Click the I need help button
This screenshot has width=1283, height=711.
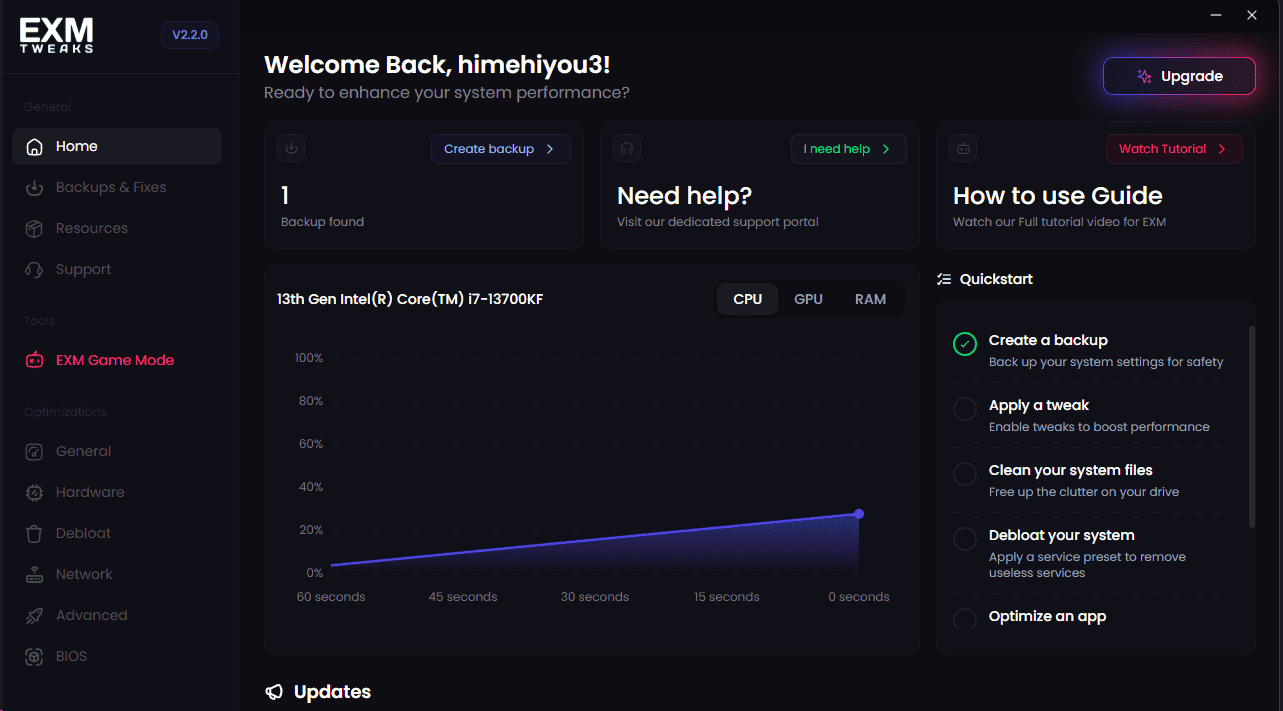point(849,149)
